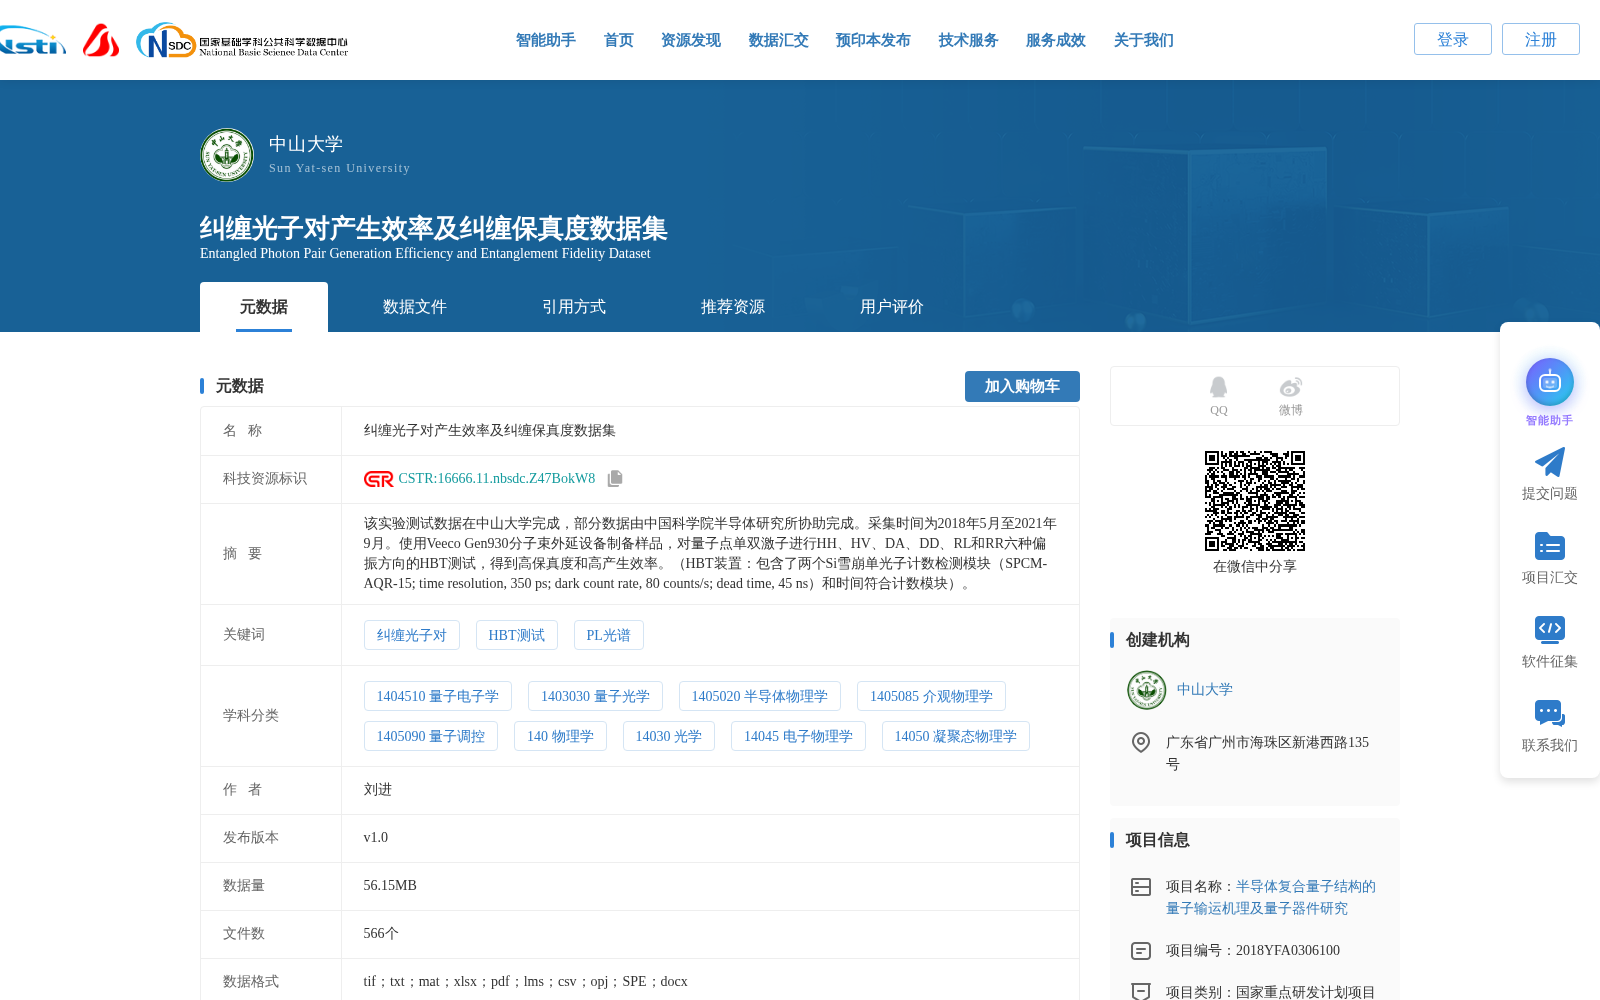Select the 14045 电子物理学 subject tag
The height and width of the screenshot is (1000, 1600).
[x=798, y=736]
